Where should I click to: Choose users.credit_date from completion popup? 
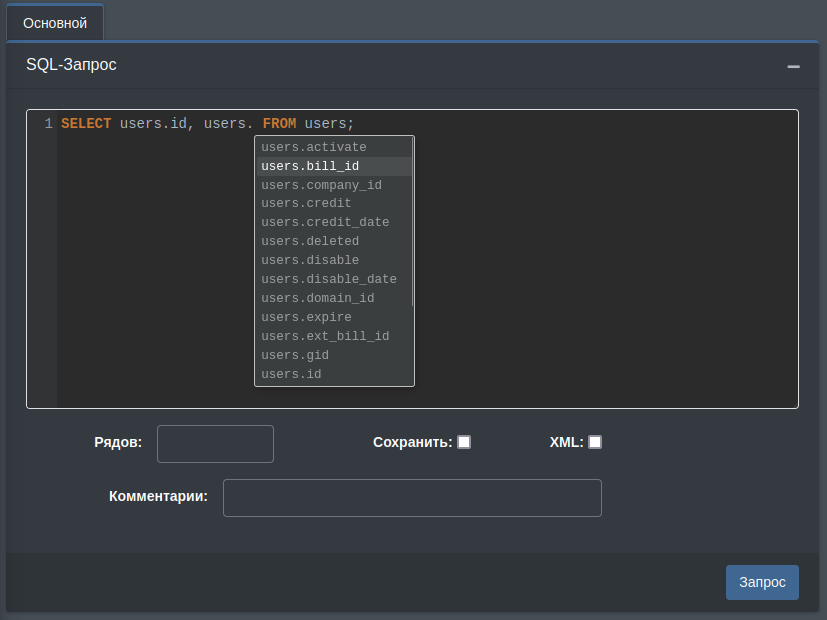tap(325, 222)
